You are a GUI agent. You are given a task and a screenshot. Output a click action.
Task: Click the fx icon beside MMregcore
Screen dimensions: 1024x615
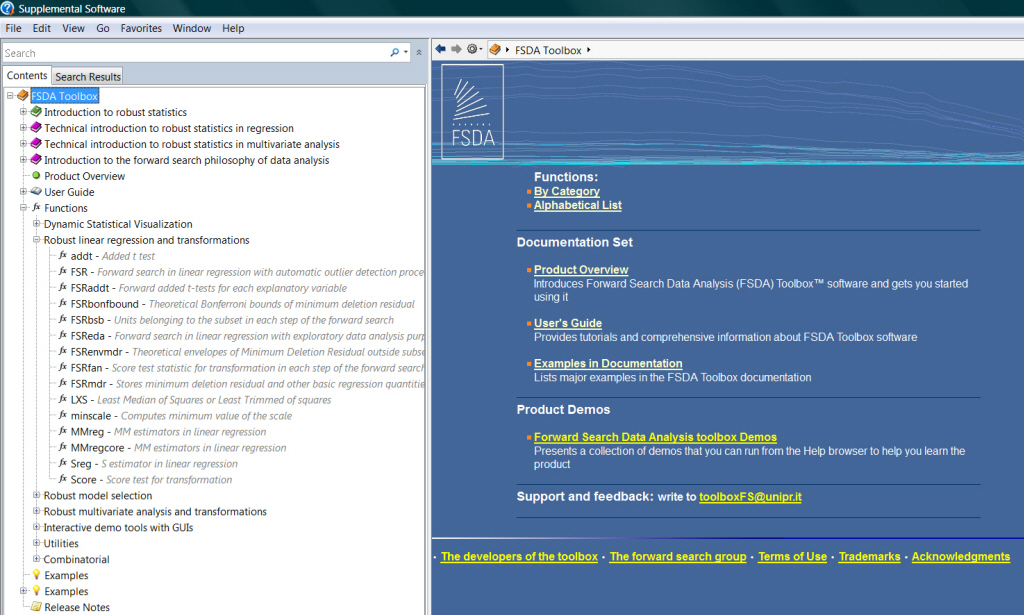pyautogui.click(x=63, y=447)
